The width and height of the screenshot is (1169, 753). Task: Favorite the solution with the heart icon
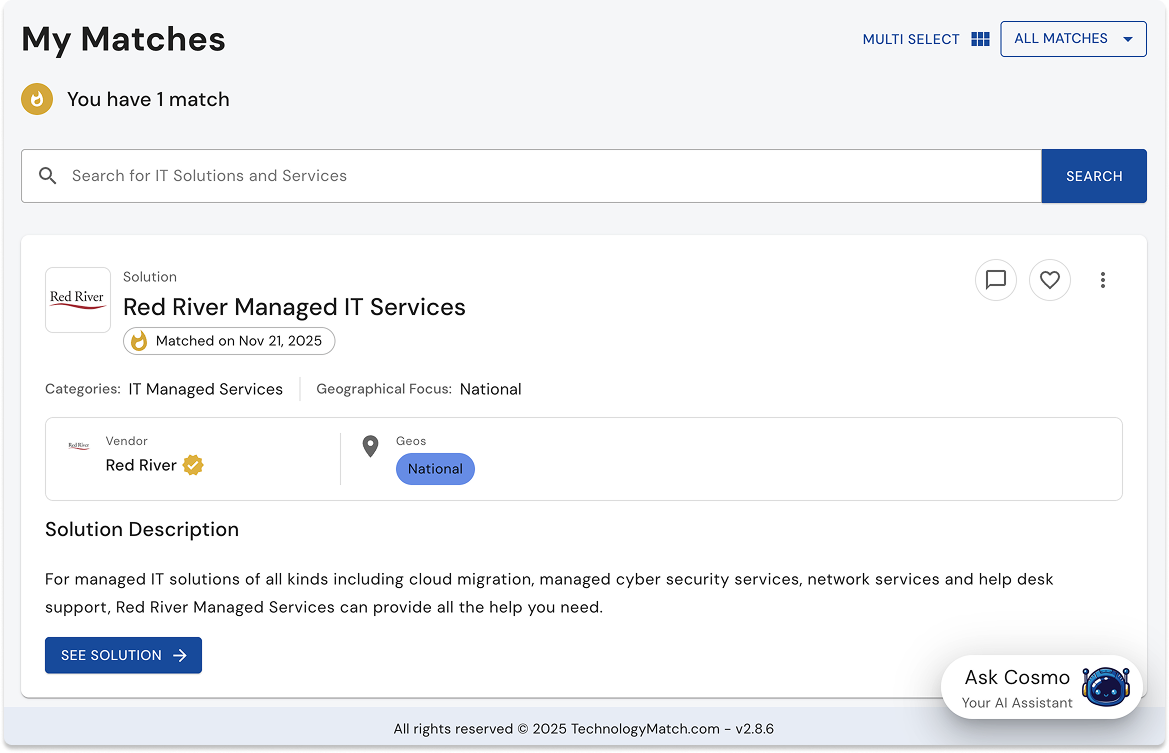(x=1050, y=280)
